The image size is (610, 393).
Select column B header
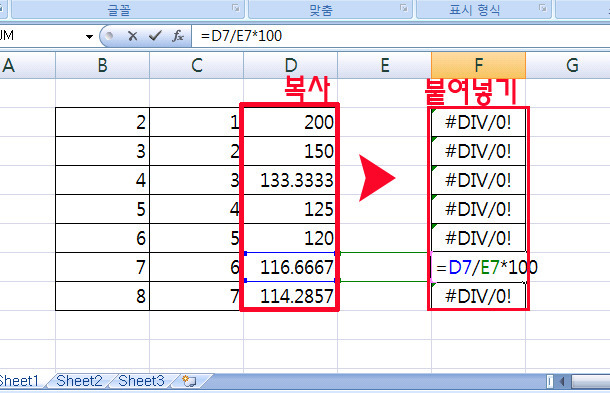[102, 65]
